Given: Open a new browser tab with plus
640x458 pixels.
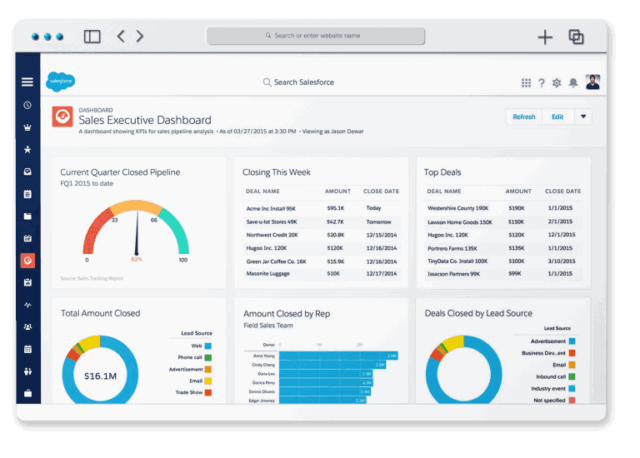Looking at the screenshot, I should click(x=545, y=37).
